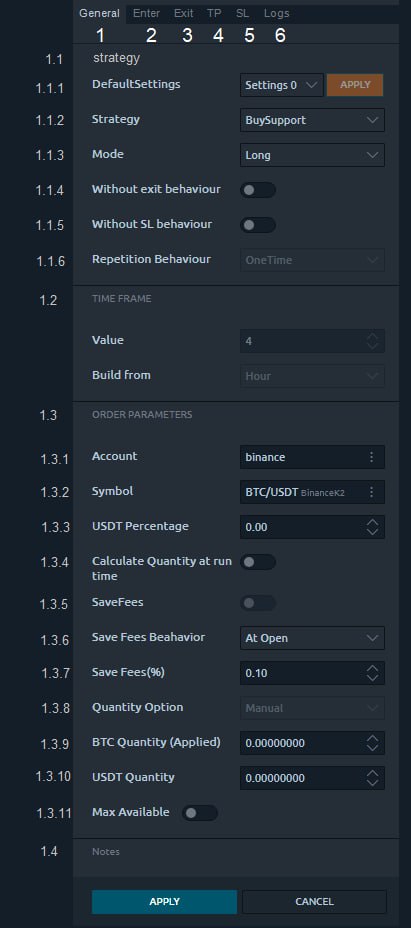411x928 pixels.
Task: Open the Symbol field three-dot menu
Action: (371, 492)
